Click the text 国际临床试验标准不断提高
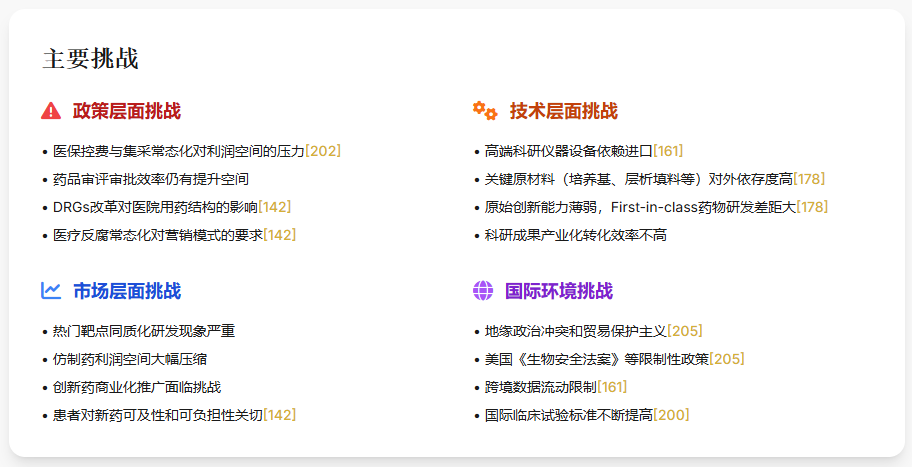Image resolution: width=912 pixels, height=467 pixels. (568, 415)
